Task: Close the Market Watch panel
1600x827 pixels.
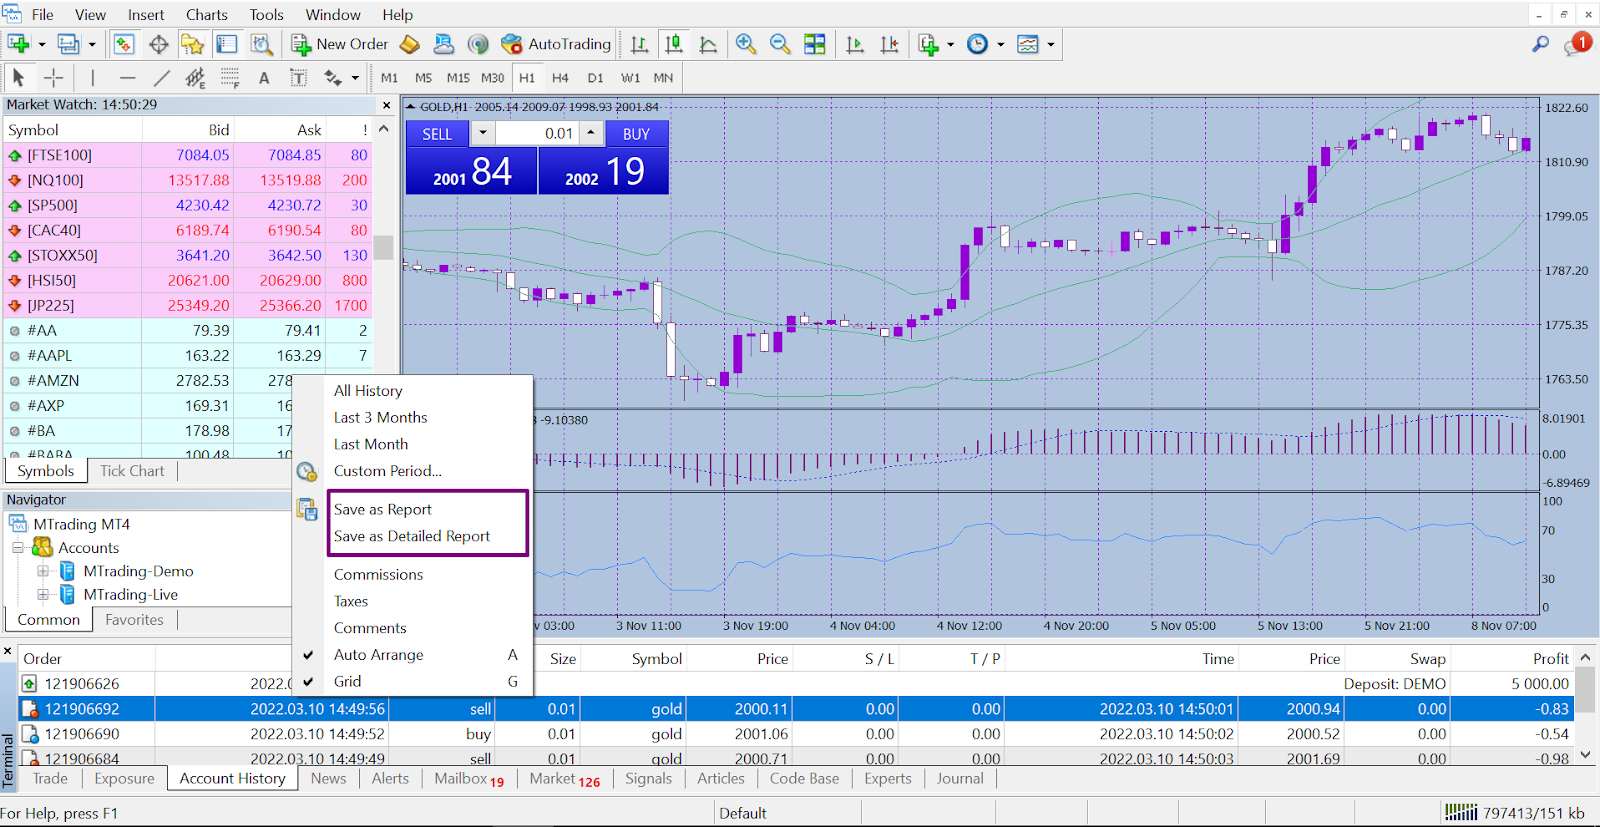Action: tap(387, 105)
